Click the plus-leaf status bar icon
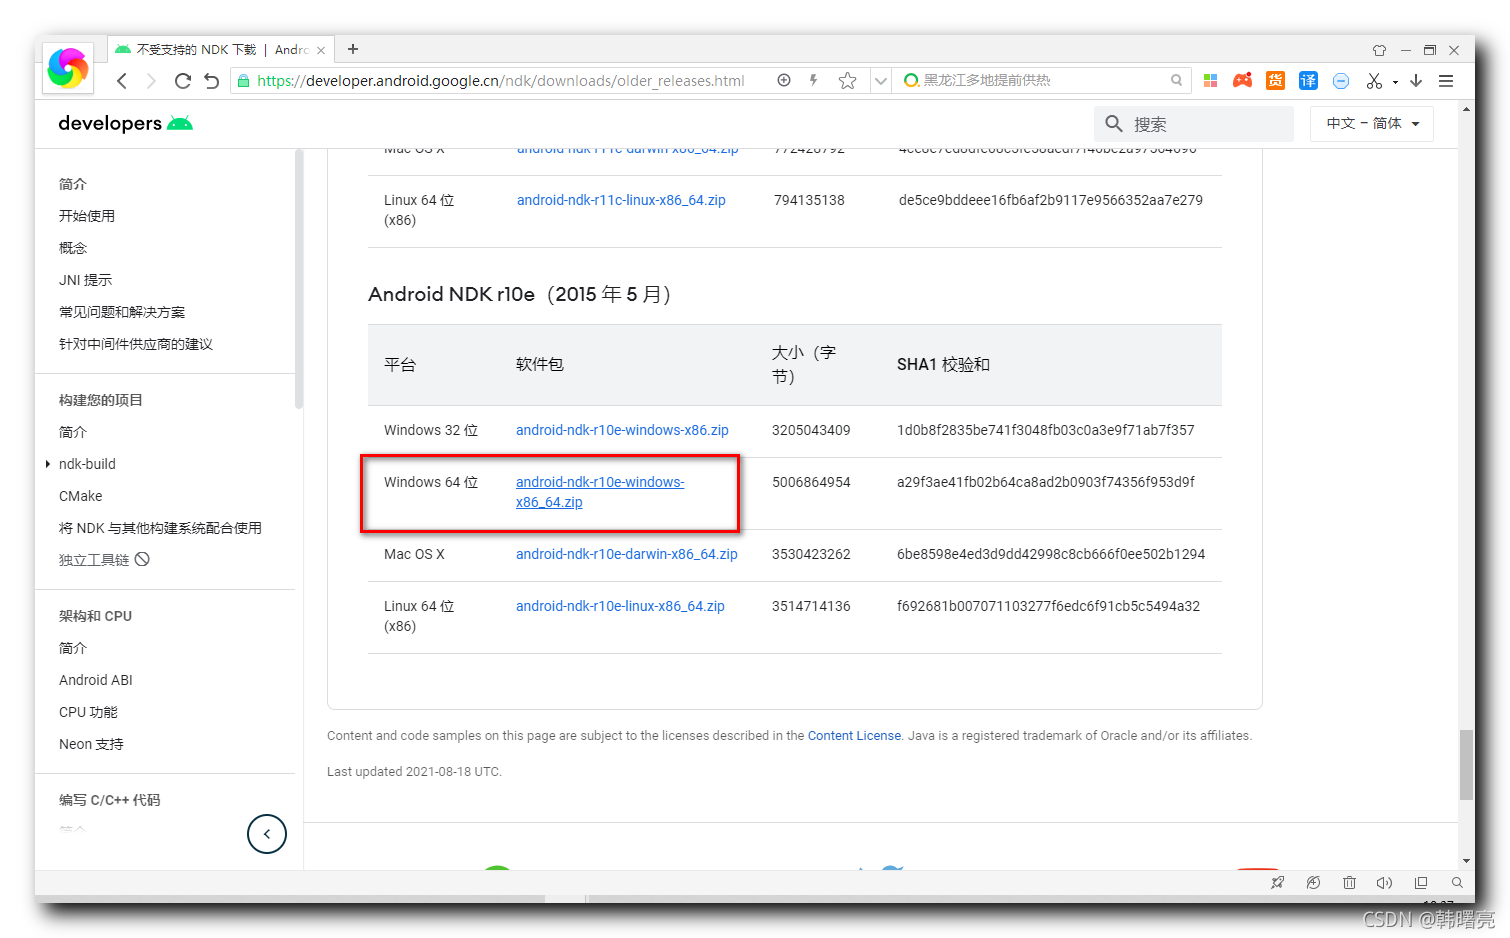Image resolution: width=1510 pixels, height=938 pixels. pyautogui.click(x=1313, y=883)
